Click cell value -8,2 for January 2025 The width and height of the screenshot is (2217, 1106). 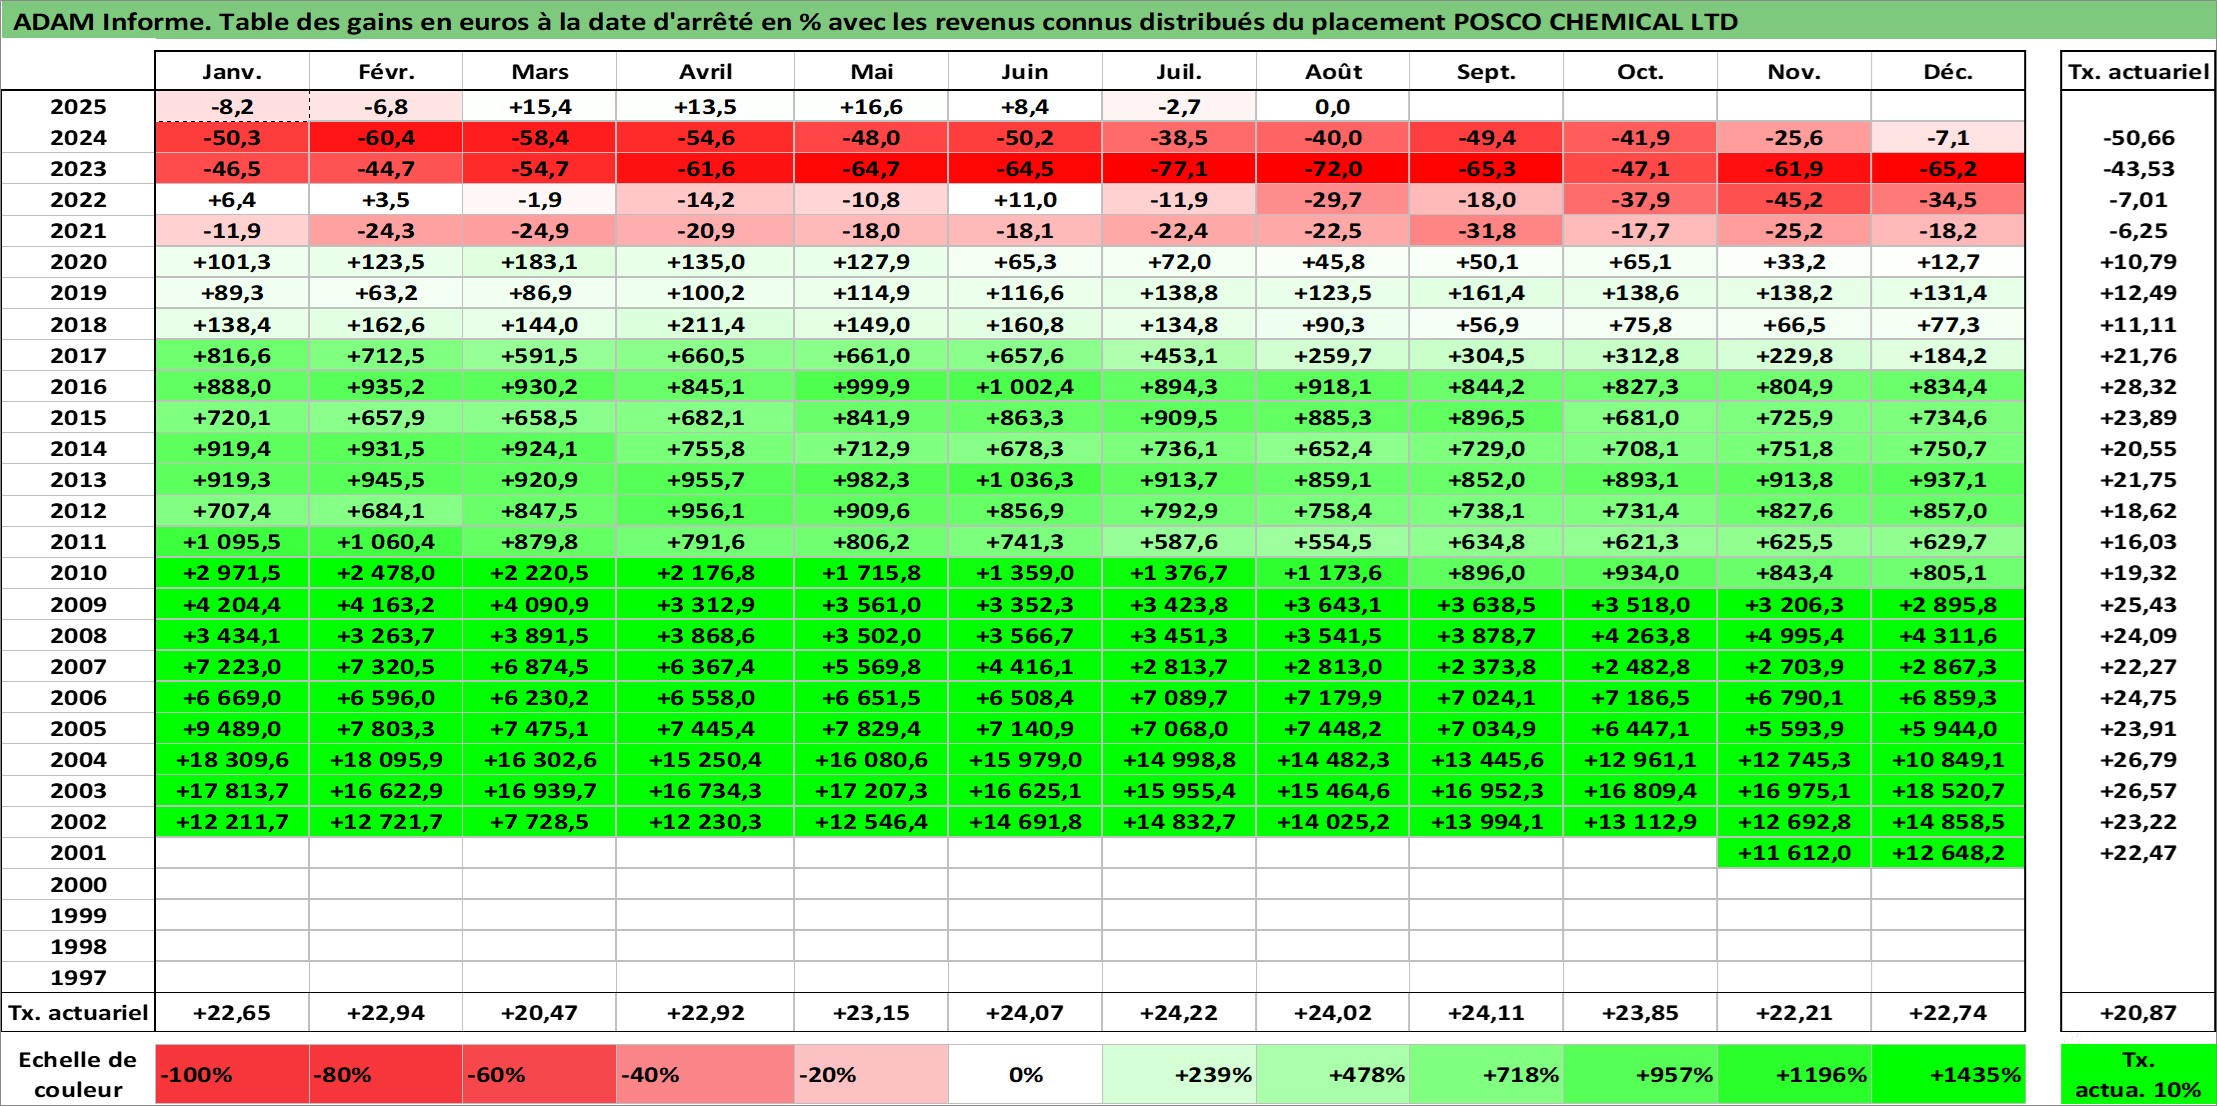pos(232,107)
